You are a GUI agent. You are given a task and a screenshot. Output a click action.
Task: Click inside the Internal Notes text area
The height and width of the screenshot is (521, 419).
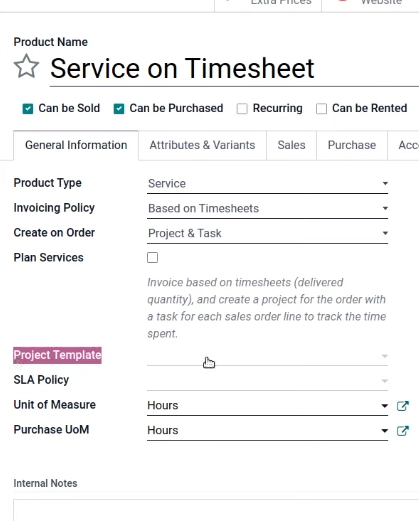pos(216,510)
